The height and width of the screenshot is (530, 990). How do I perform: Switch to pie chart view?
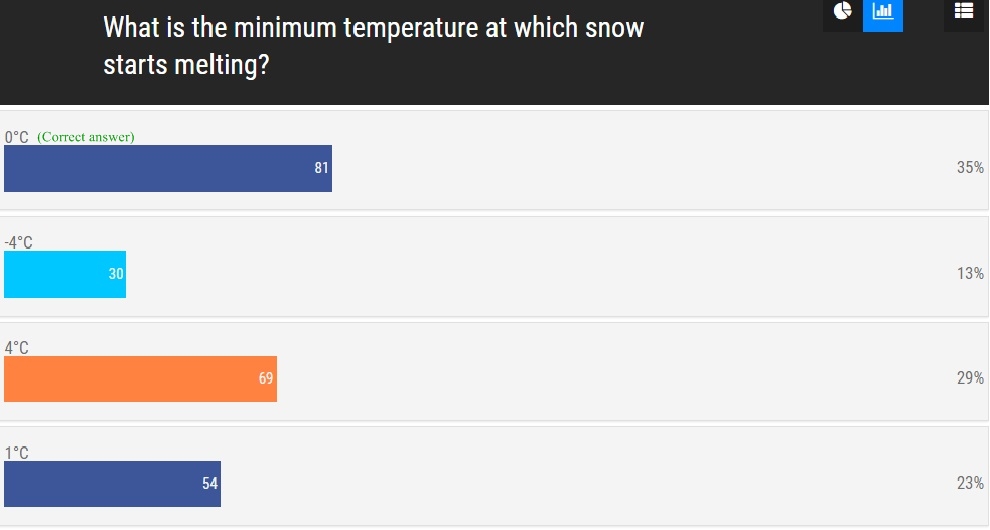pos(842,13)
